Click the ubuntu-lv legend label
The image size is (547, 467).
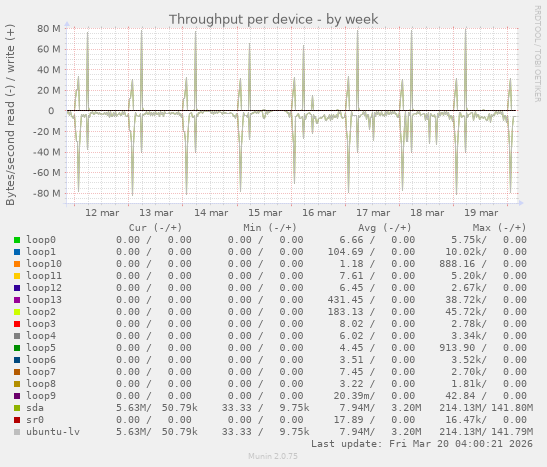[53, 431]
